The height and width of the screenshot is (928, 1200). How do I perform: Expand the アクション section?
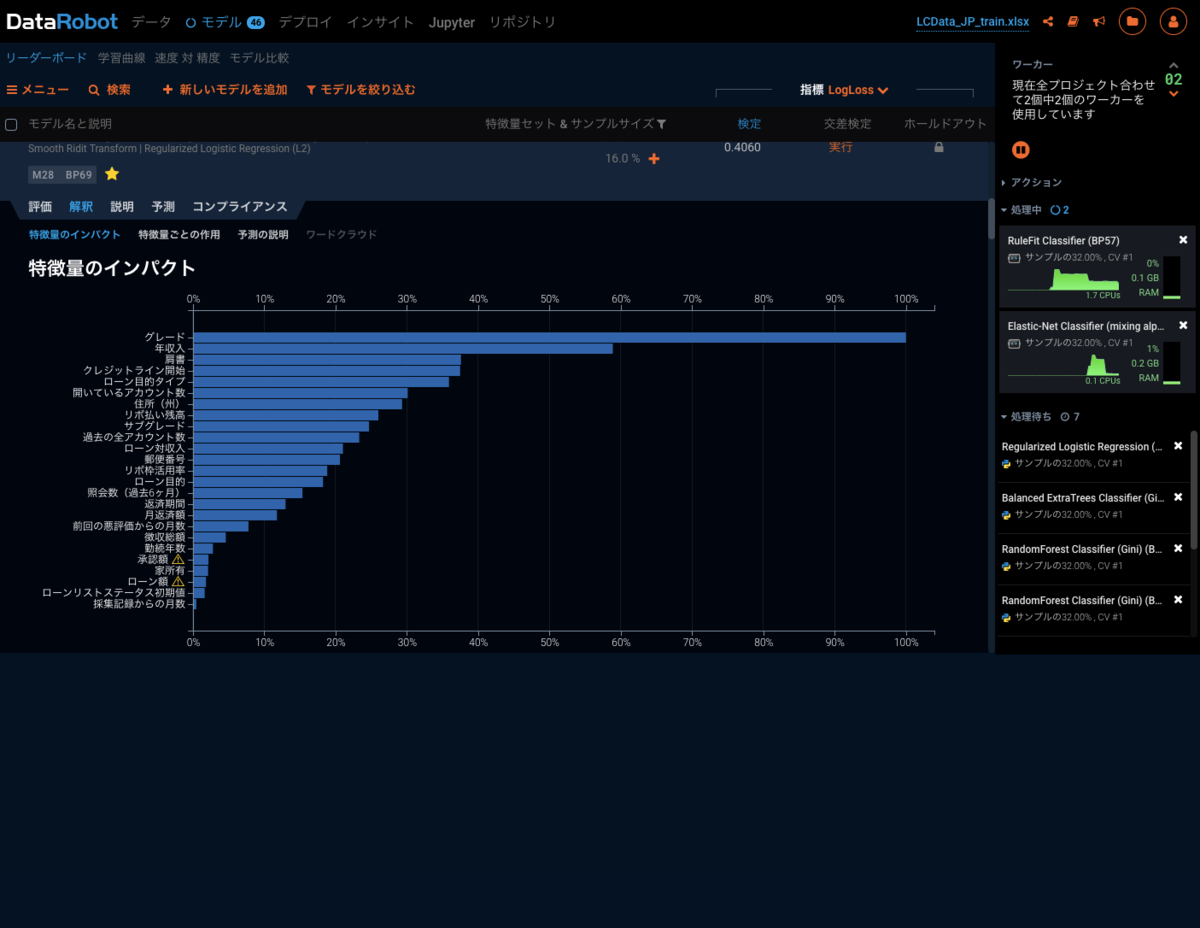[x=1032, y=182]
